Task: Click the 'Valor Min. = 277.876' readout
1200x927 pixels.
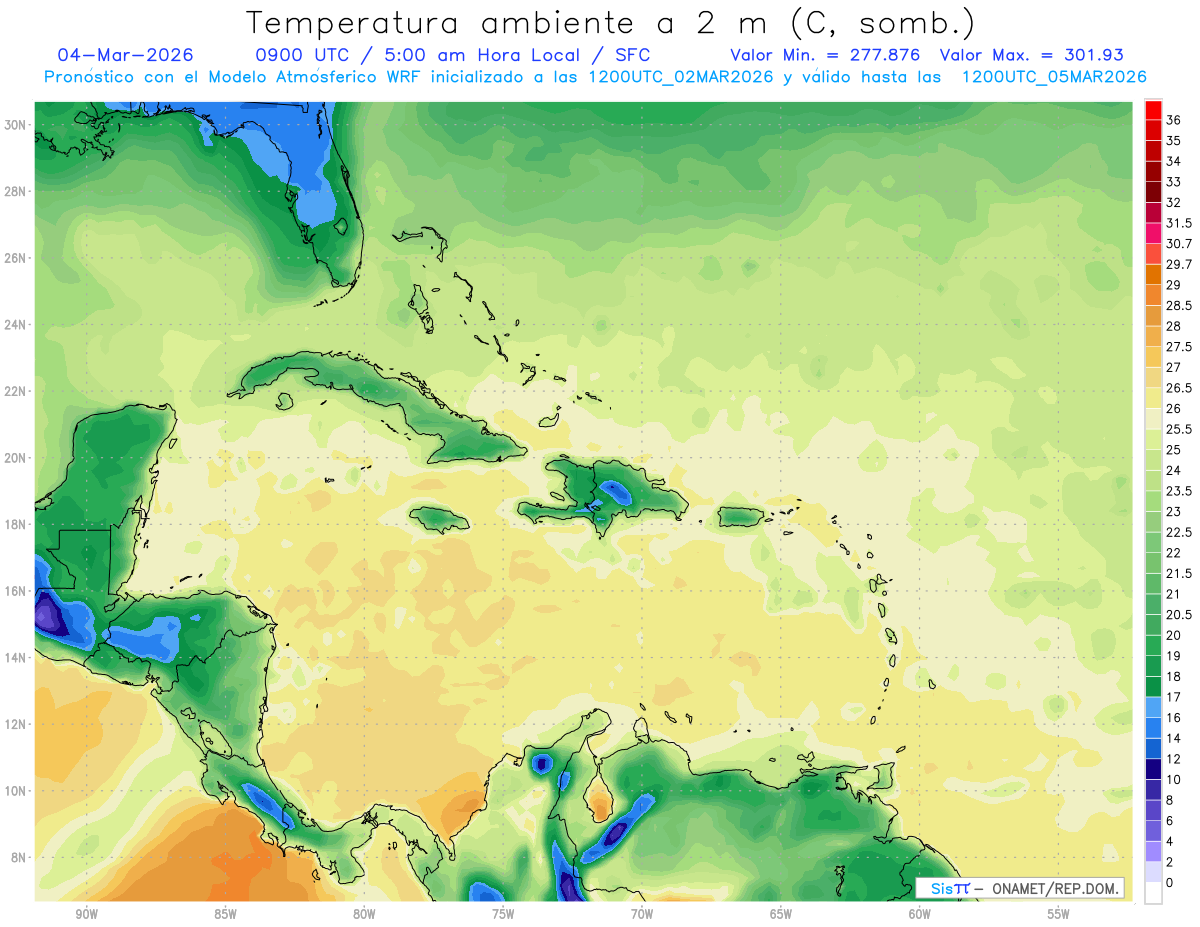Action: point(825,55)
